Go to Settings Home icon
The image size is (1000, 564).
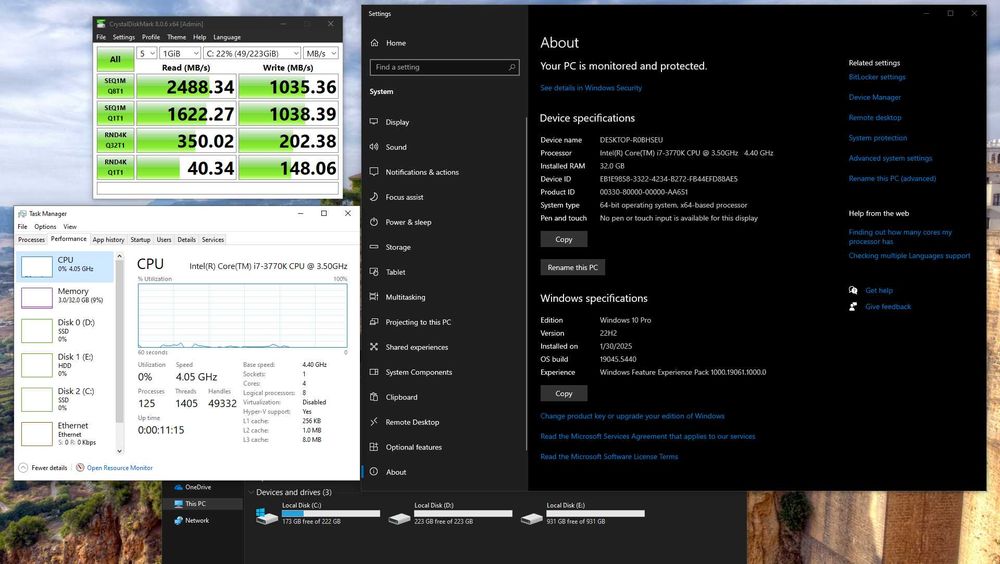pos(374,43)
